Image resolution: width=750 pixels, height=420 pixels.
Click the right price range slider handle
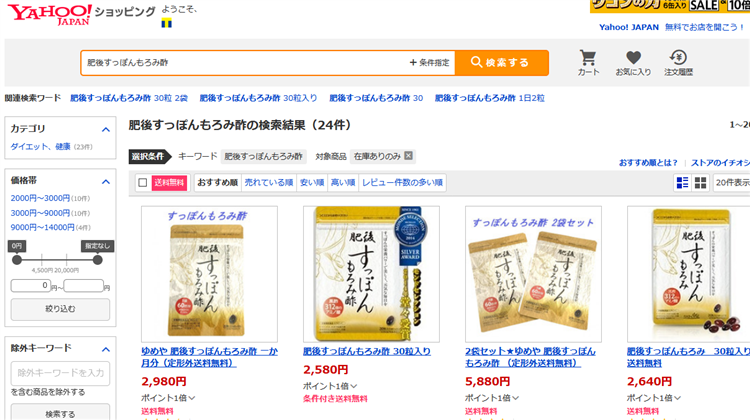[x=98, y=260]
